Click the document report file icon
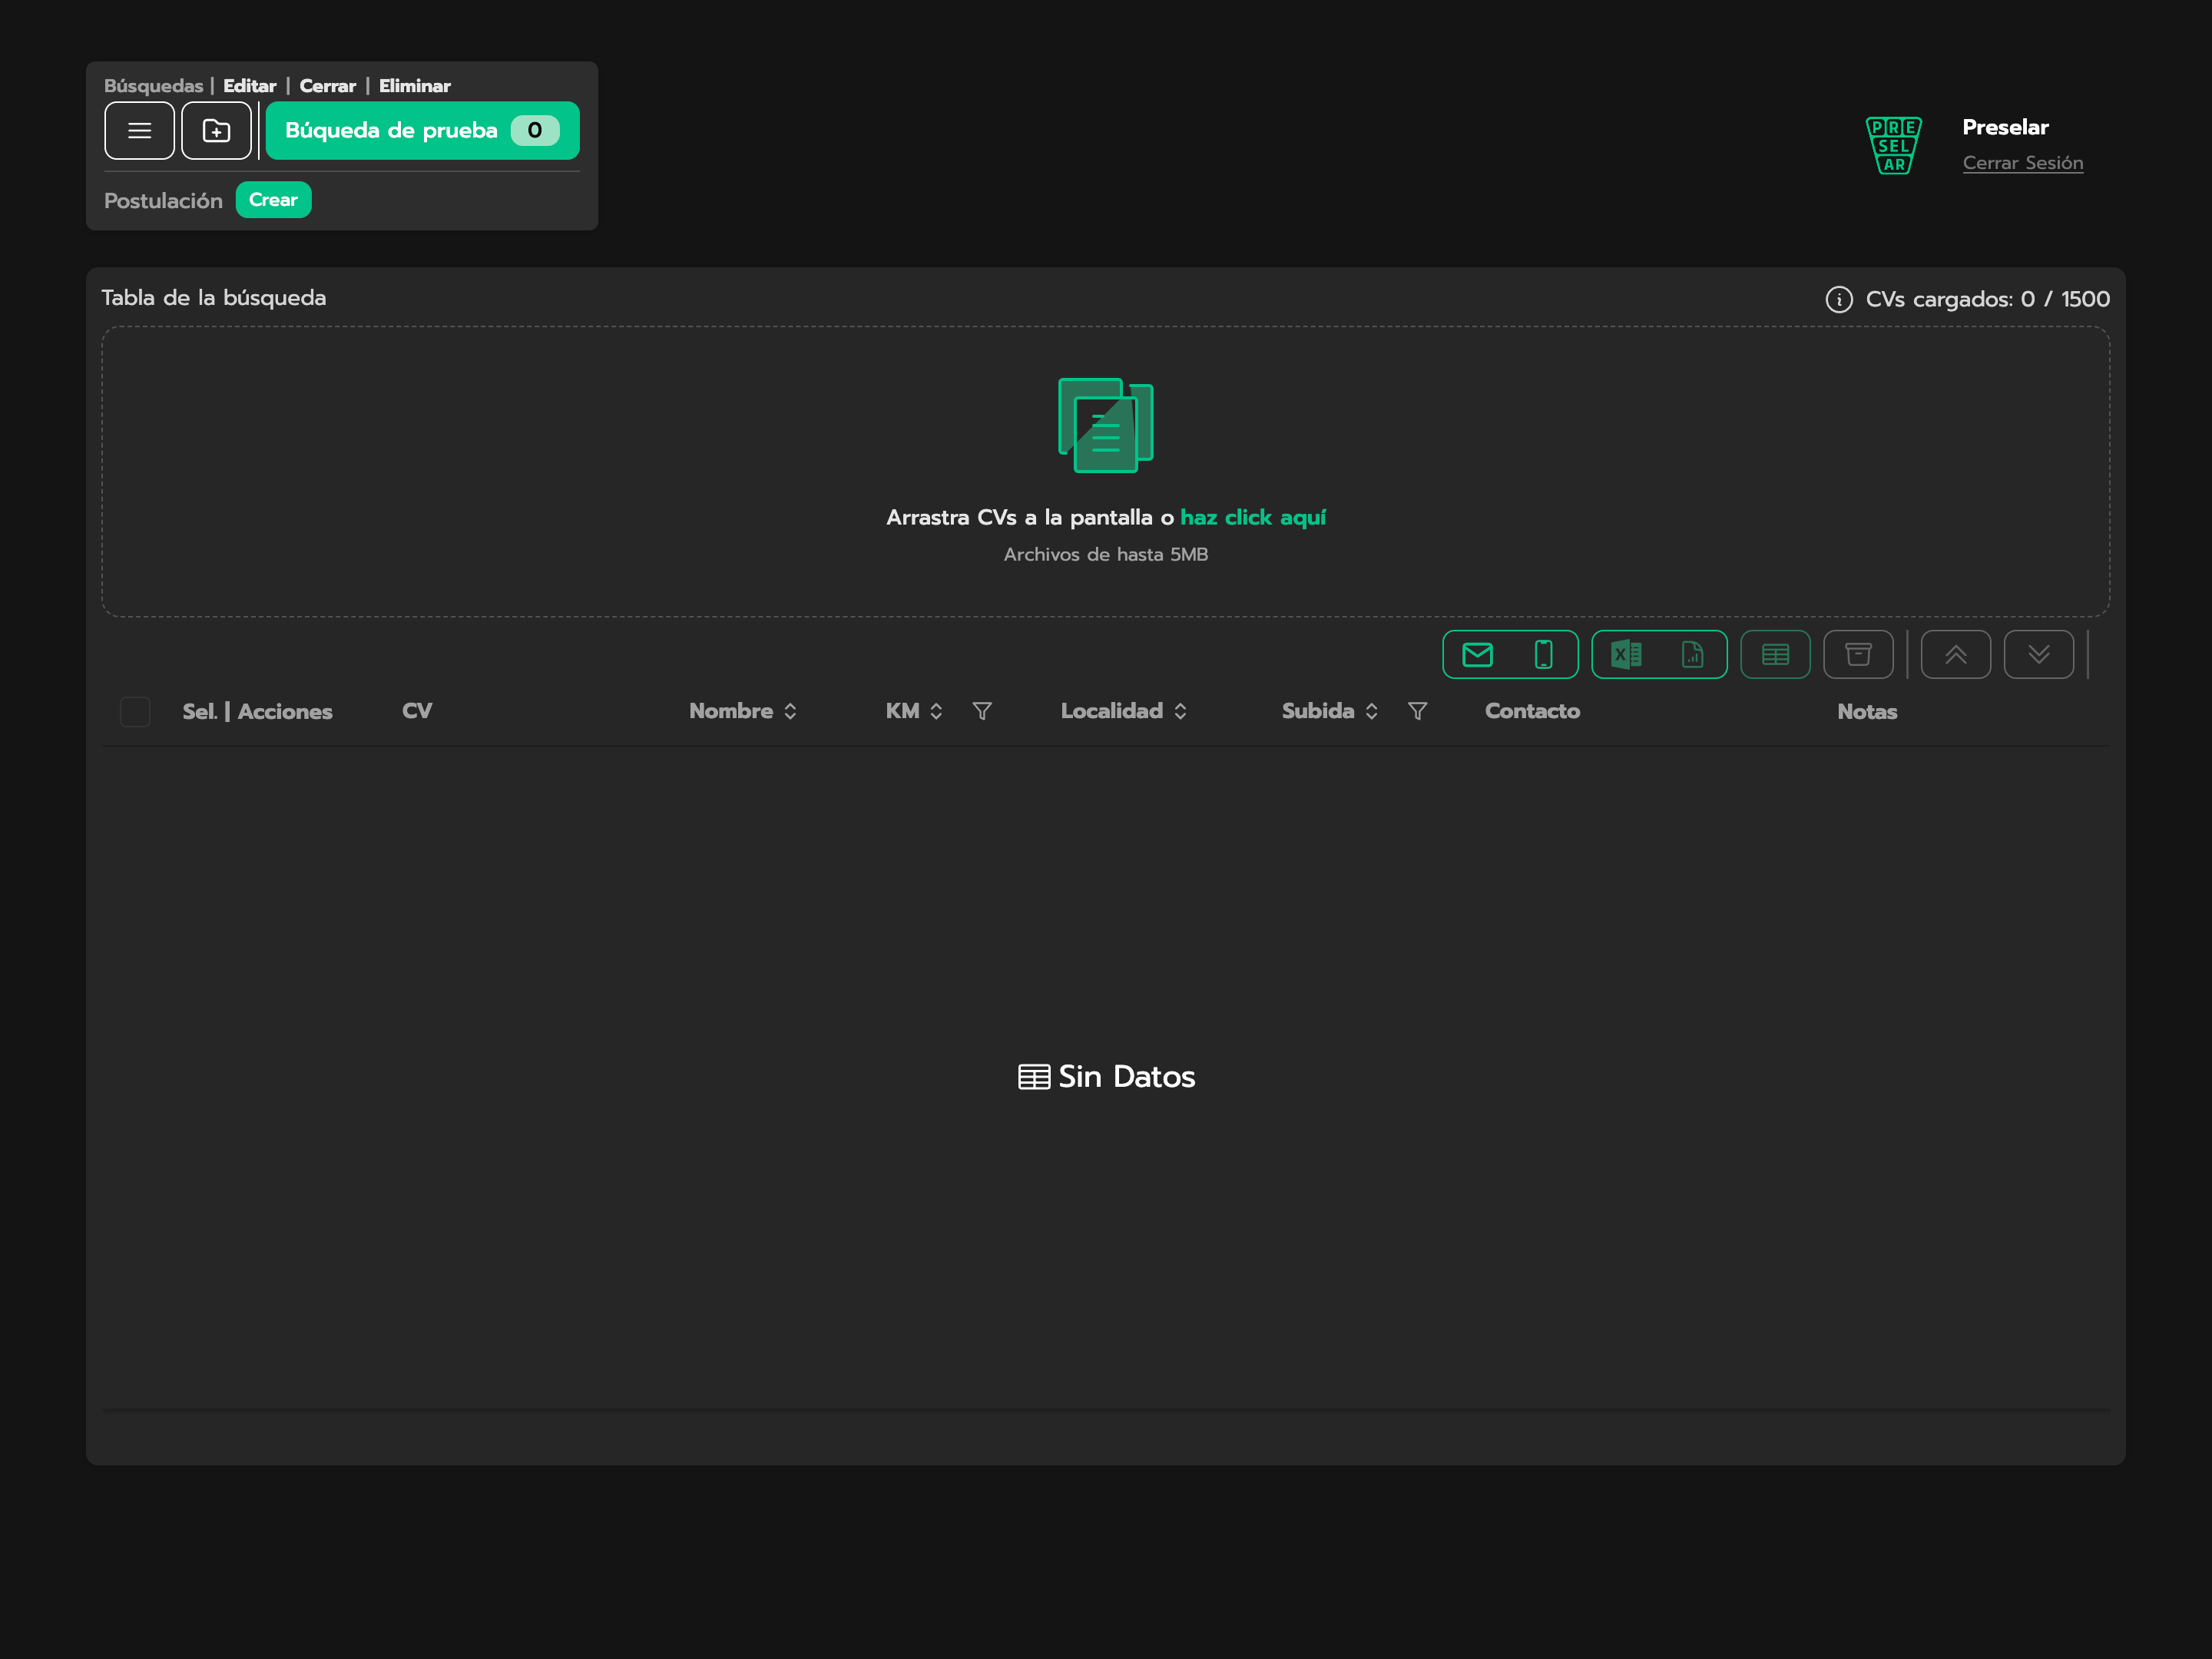This screenshot has height=1659, width=2212. pos(1692,655)
